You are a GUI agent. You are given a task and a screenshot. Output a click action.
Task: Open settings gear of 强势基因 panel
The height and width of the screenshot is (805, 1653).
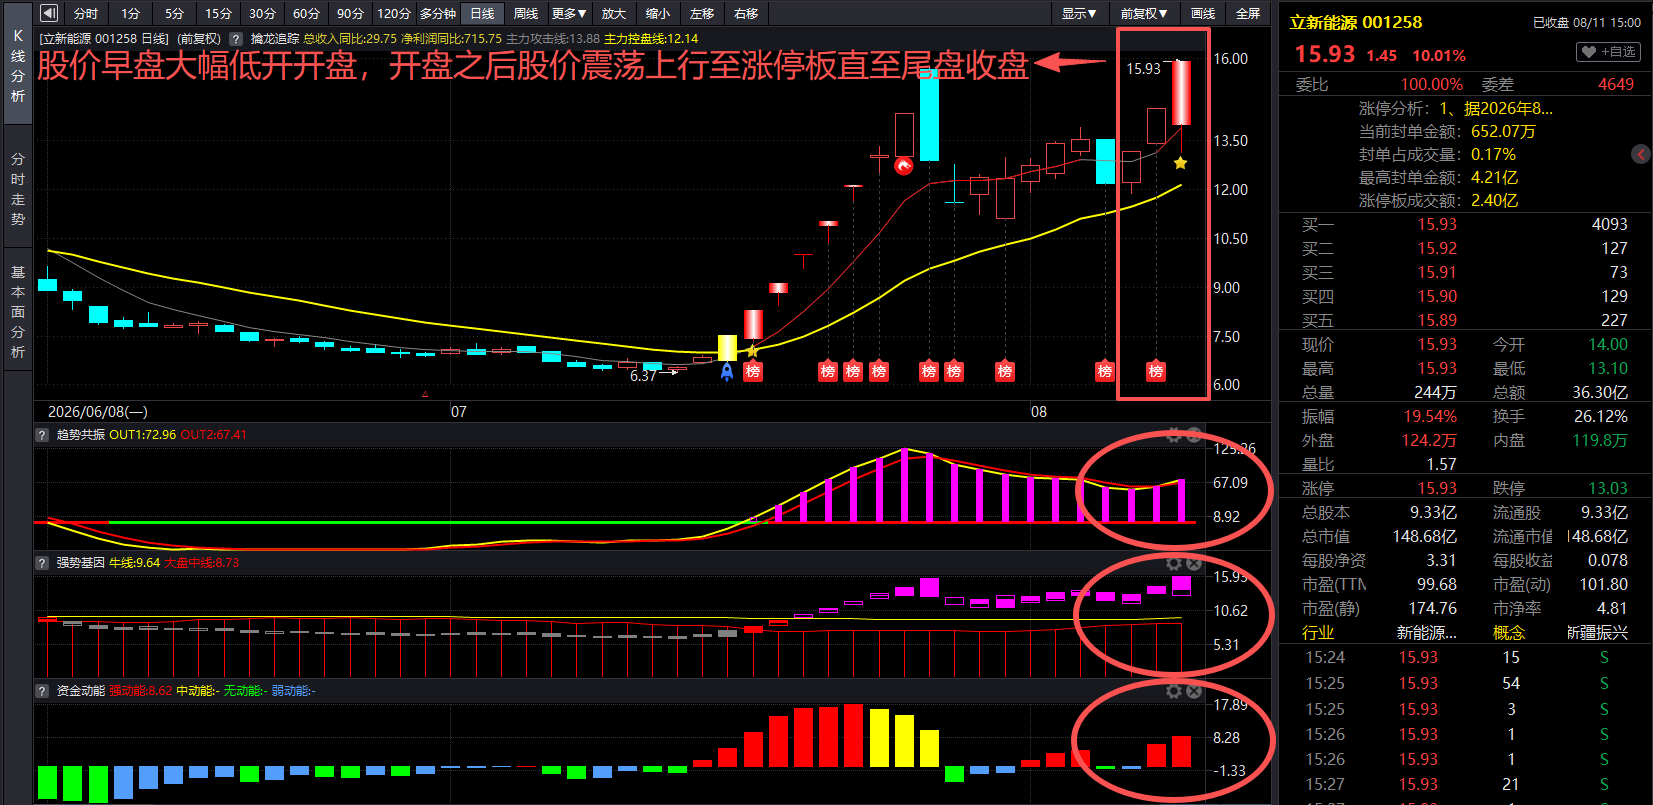pyautogui.click(x=1174, y=564)
